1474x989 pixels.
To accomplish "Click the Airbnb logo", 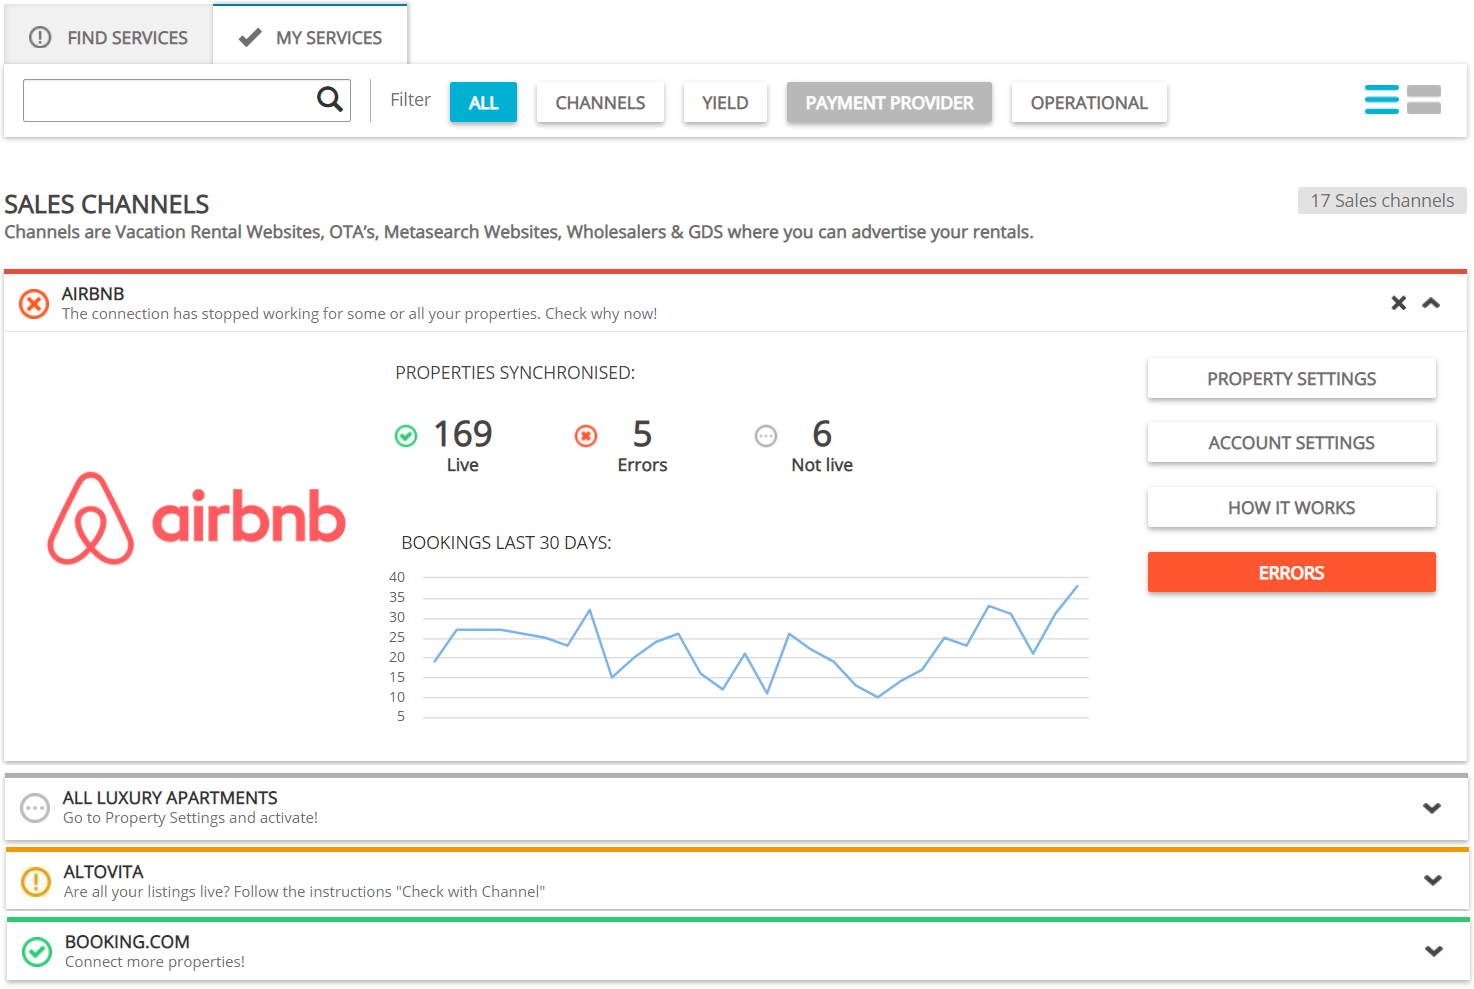I will click(x=197, y=518).
